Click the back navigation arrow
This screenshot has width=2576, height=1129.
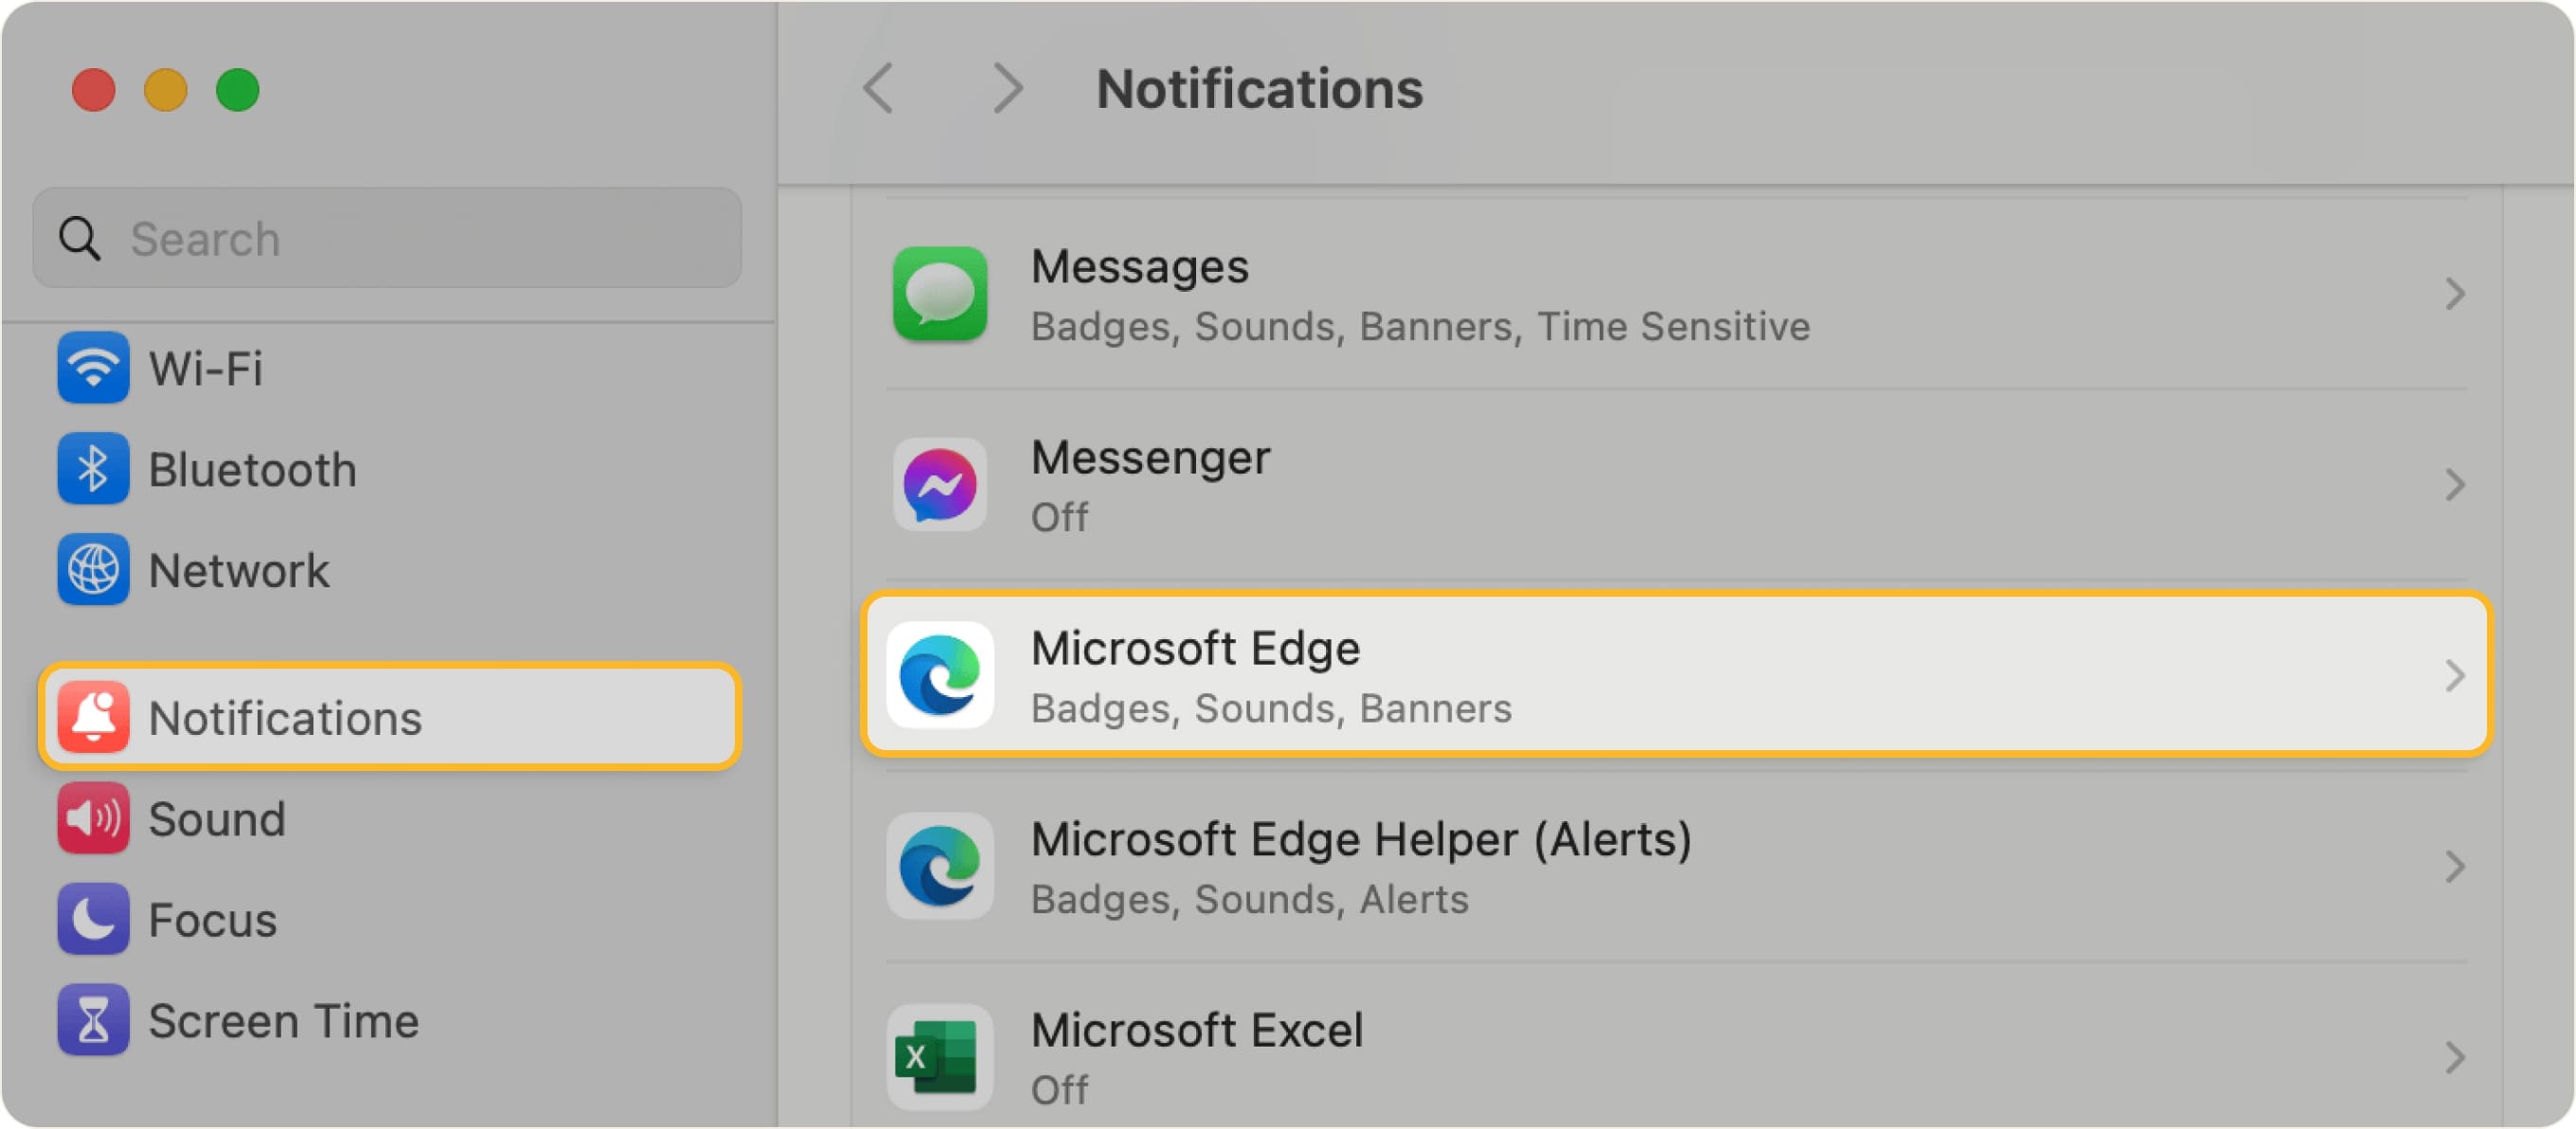[x=878, y=88]
